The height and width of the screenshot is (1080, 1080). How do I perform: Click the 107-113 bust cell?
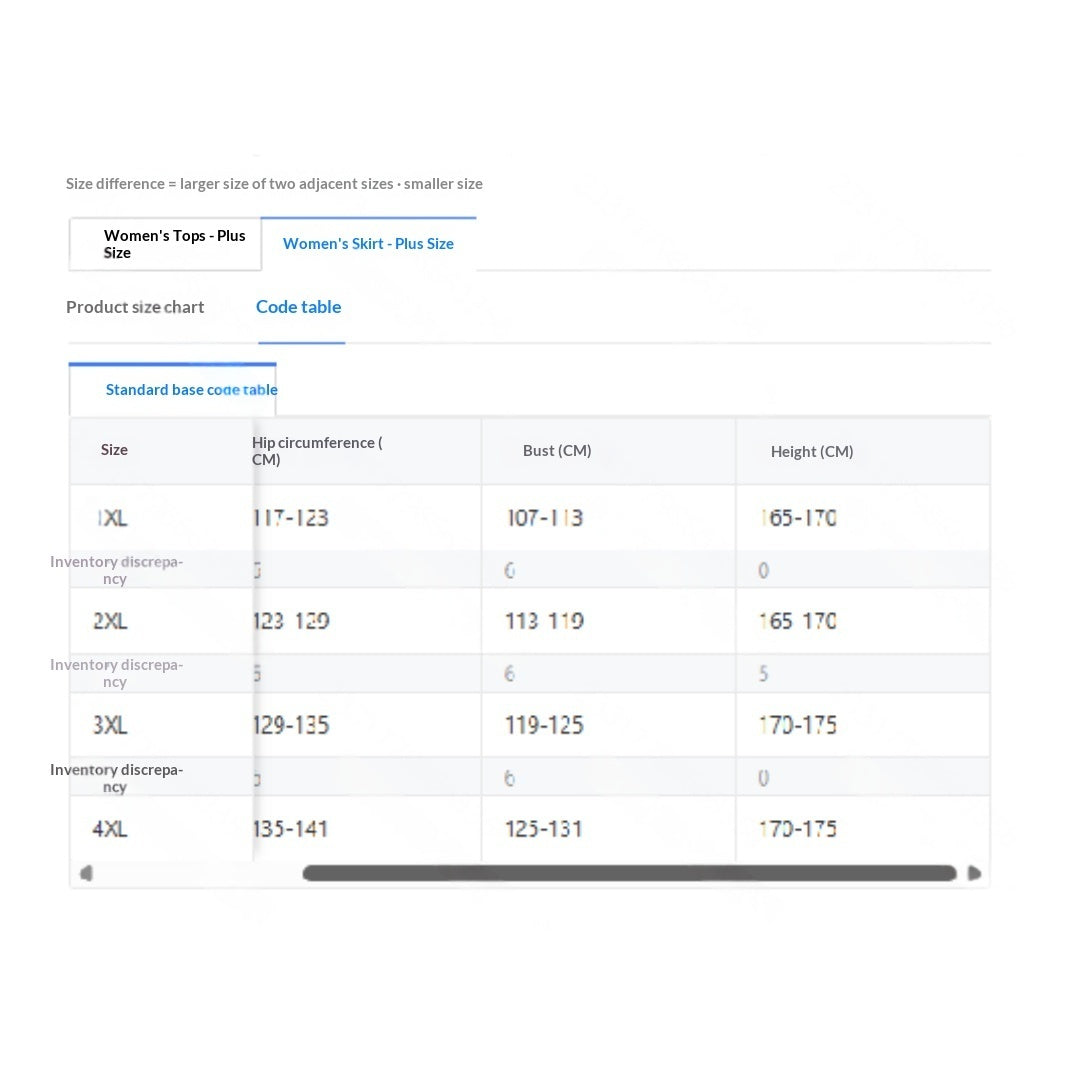click(x=545, y=518)
